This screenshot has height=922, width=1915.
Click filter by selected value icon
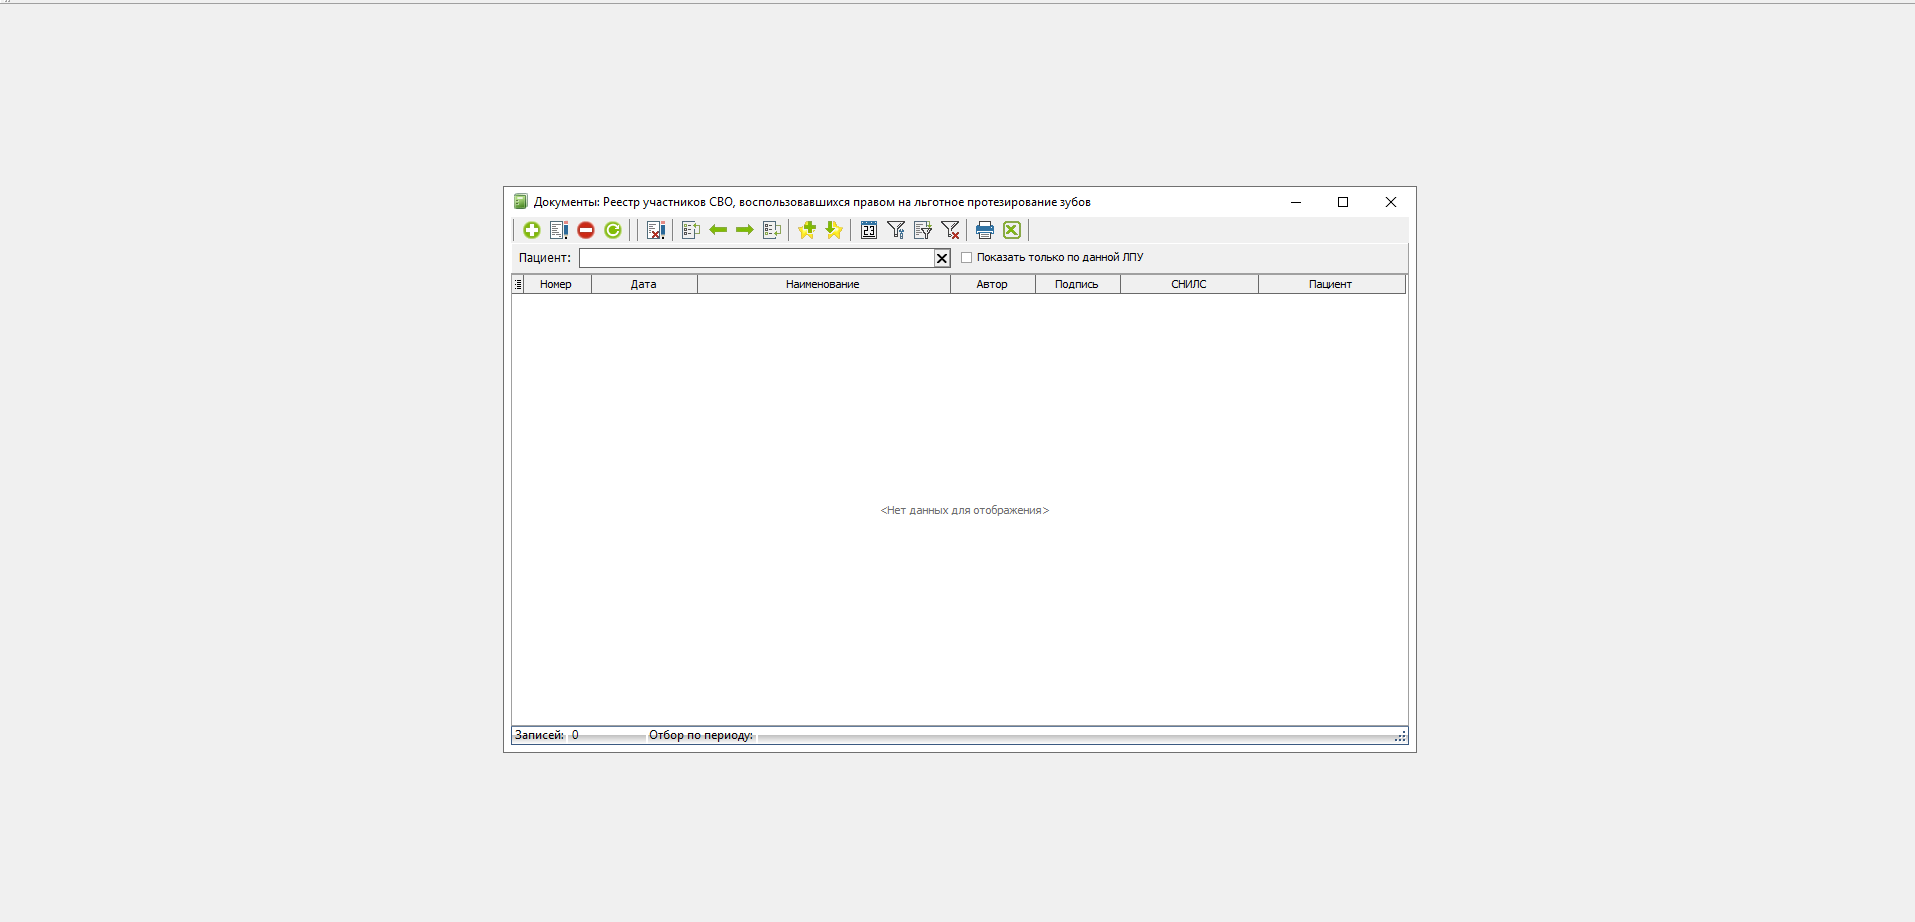[x=923, y=230]
